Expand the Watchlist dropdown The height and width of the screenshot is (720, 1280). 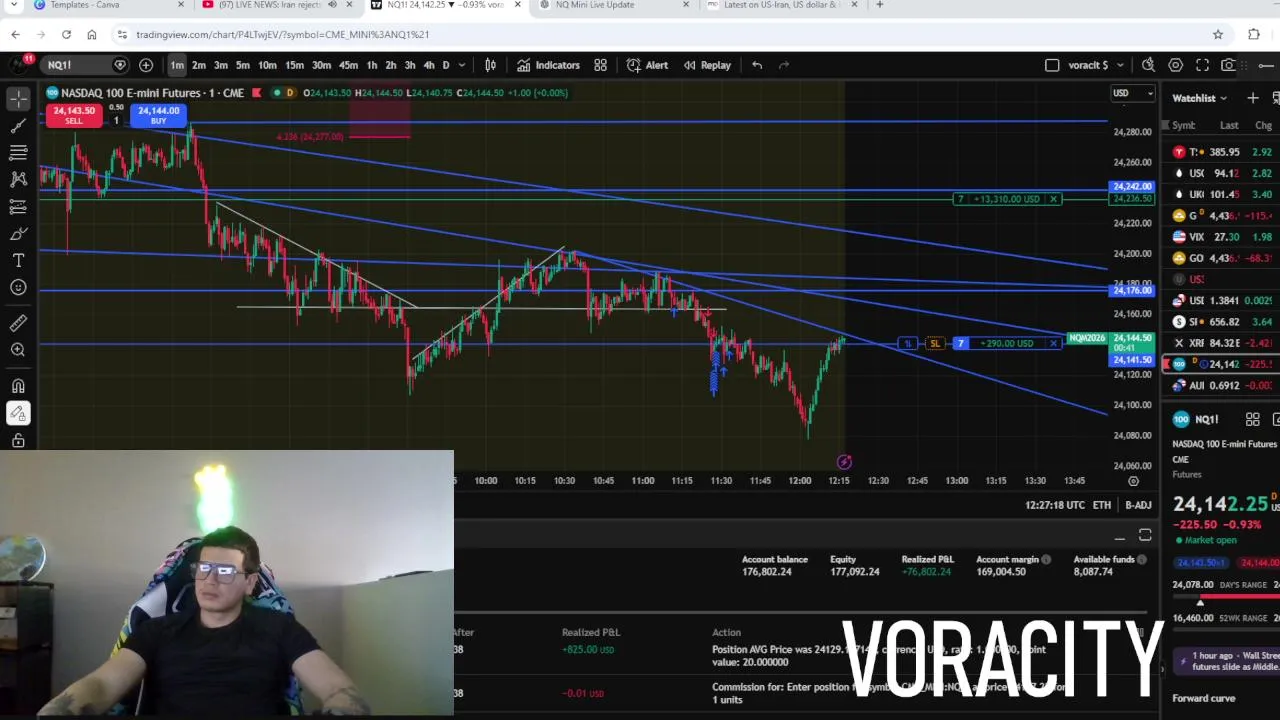(1200, 98)
